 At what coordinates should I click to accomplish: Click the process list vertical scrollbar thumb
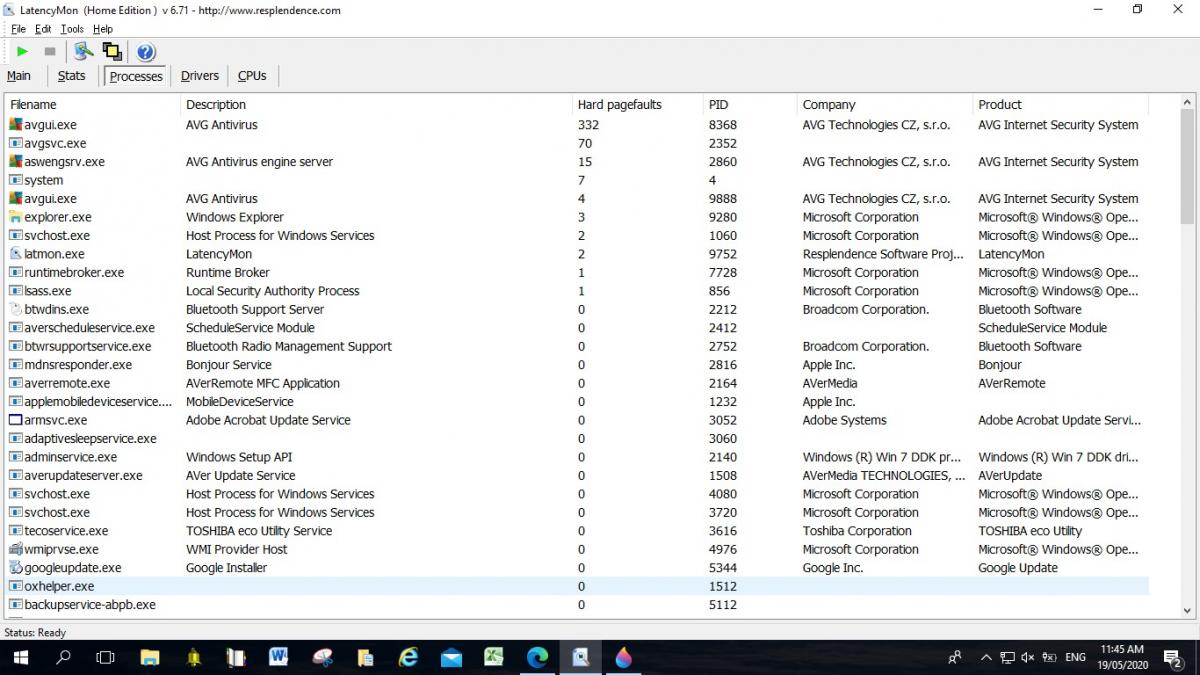click(x=1188, y=166)
